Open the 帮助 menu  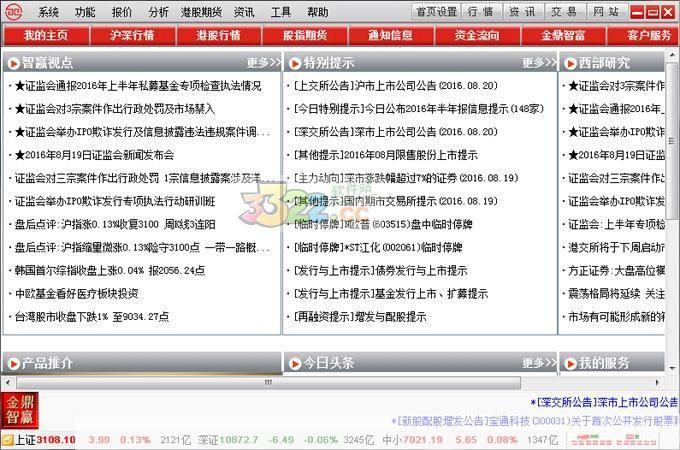317,12
